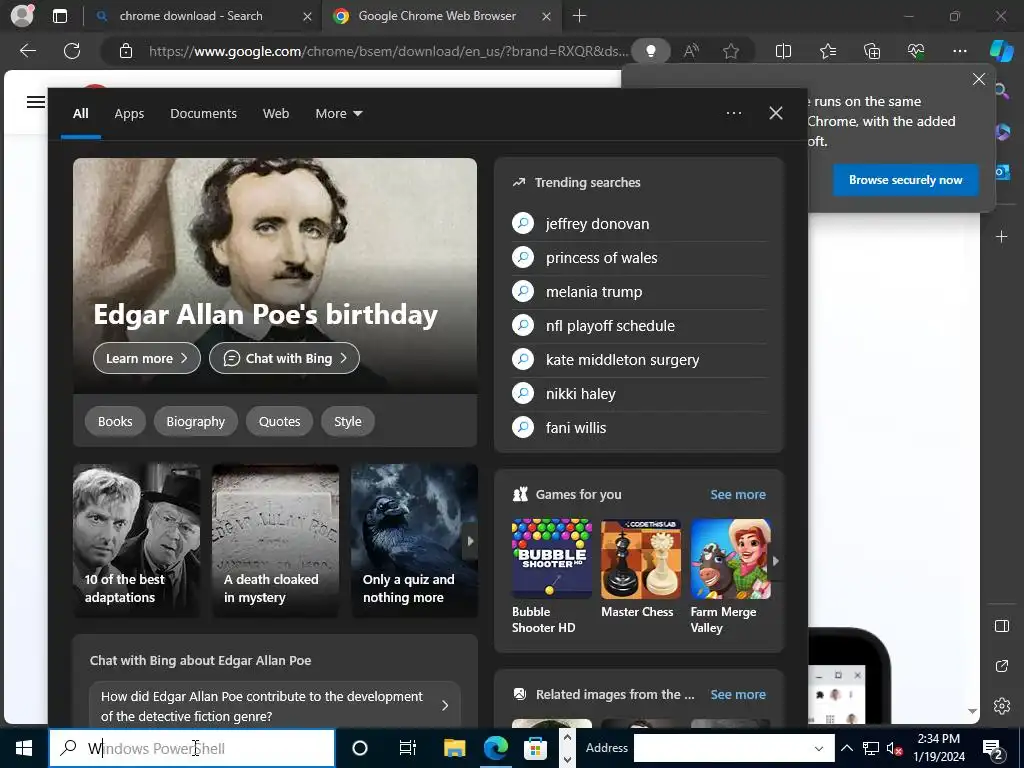Open sidebar settings gear icon
Viewport: 1024px width, 768px height.
1002,706
